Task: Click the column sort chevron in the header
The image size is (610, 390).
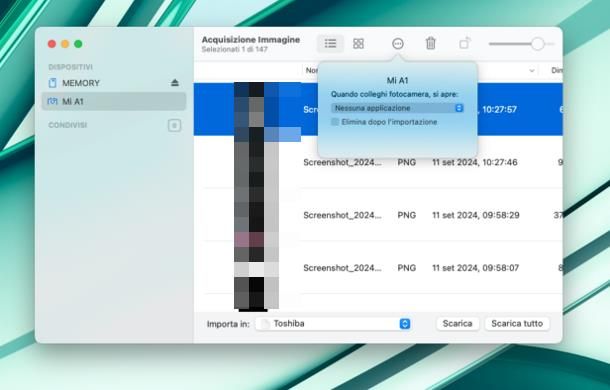Action: point(532,70)
